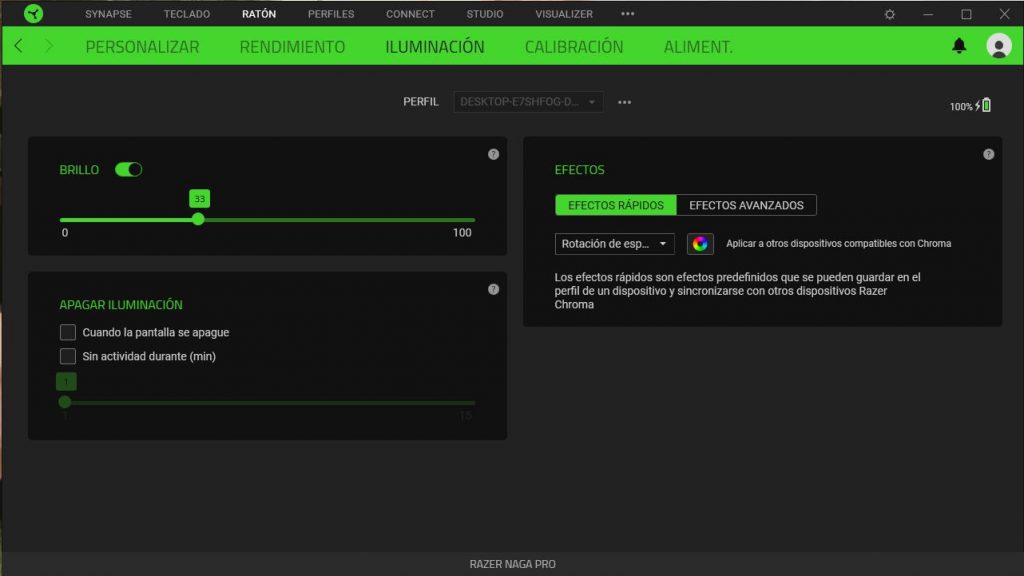Click the inactivity minutes slider handle

[x=65, y=402]
